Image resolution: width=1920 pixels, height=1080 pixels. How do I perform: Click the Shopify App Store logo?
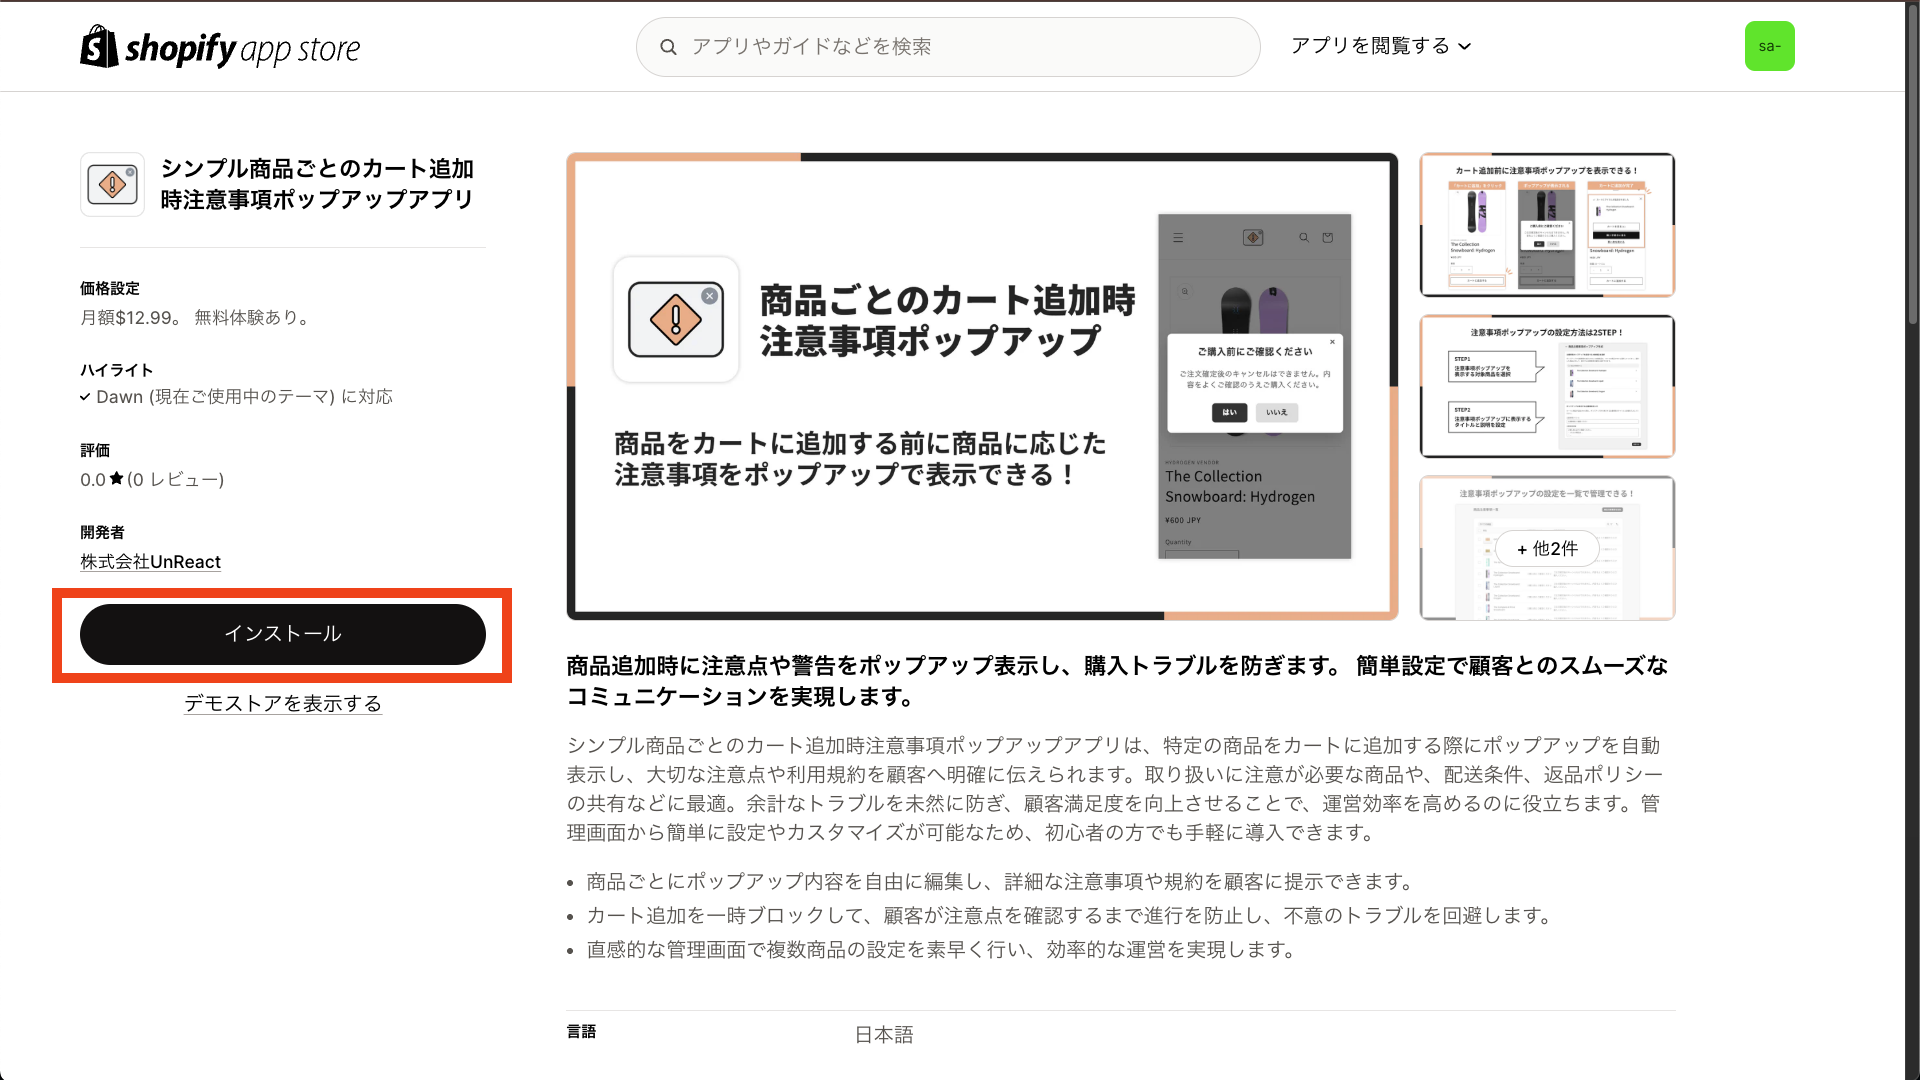[219, 46]
